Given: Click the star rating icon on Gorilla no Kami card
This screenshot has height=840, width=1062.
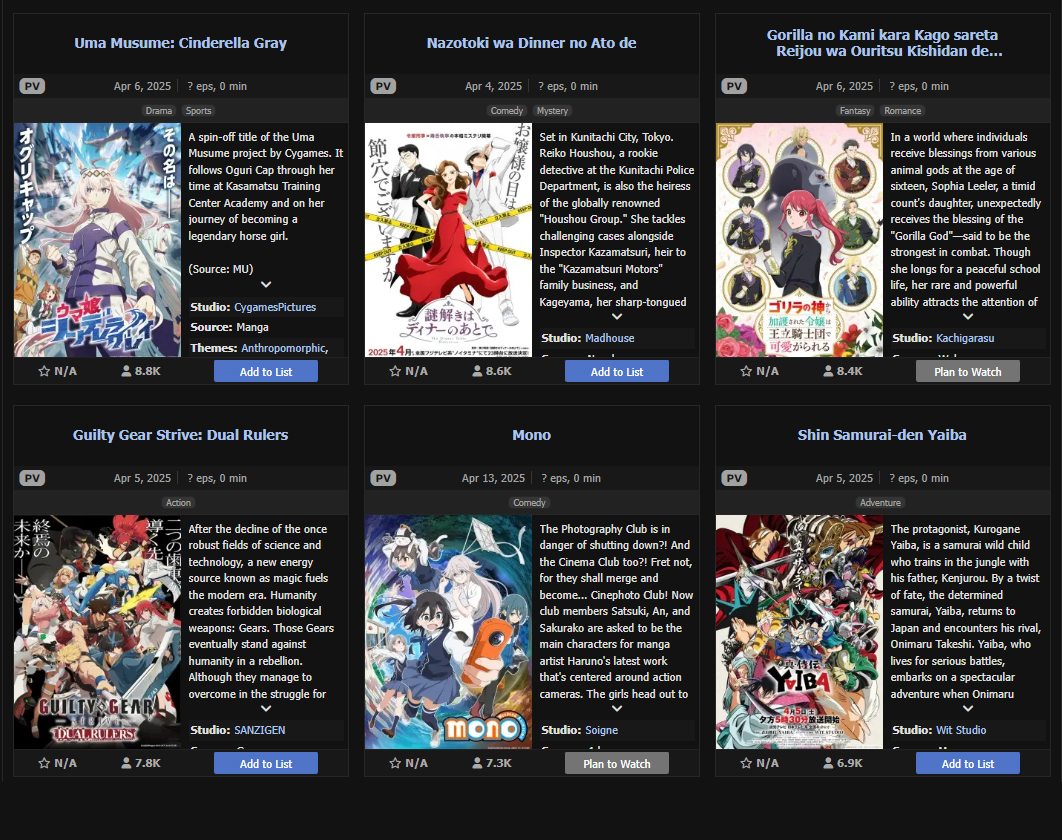Looking at the screenshot, I should pos(746,371).
